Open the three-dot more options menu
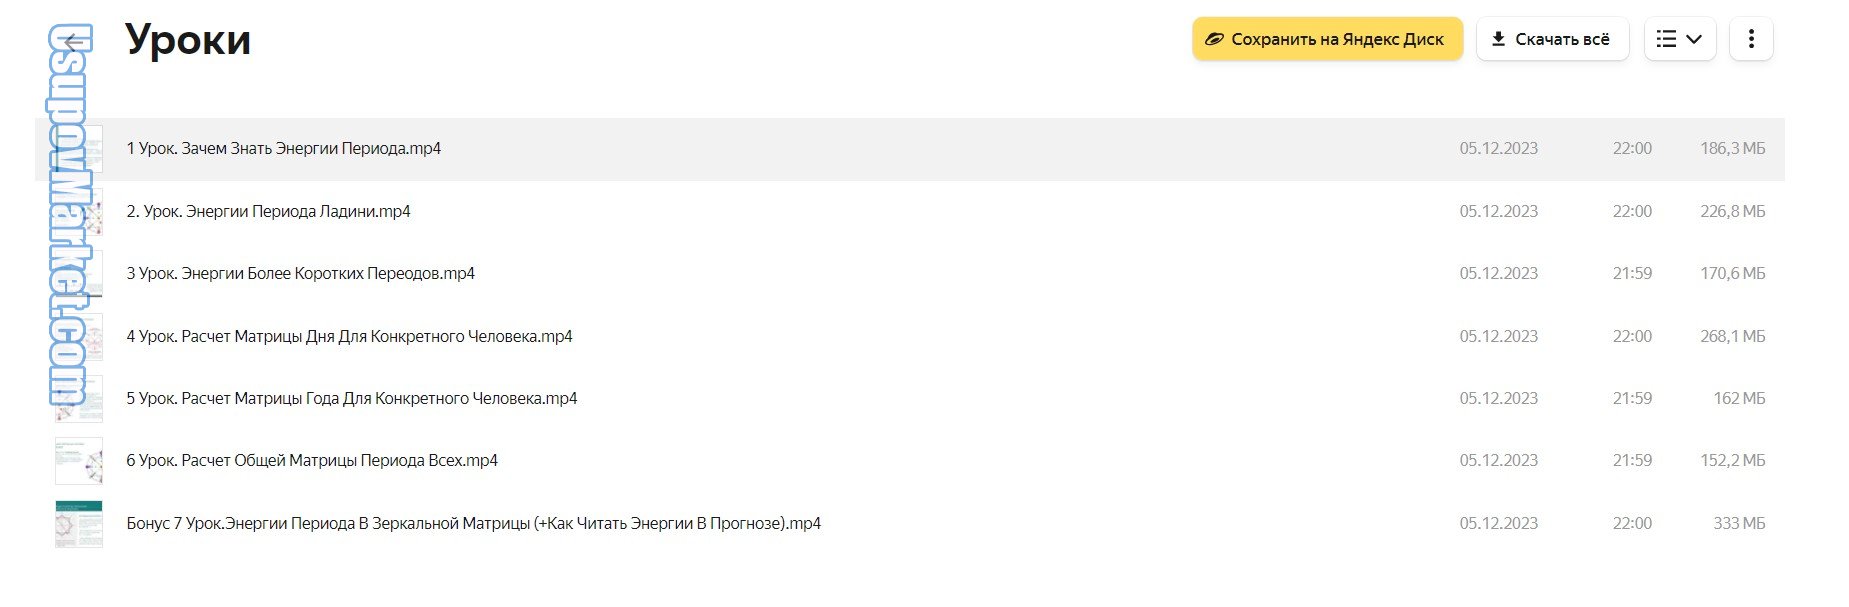The width and height of the screenshot is (1849, 607). click(x=1750, y=39)
